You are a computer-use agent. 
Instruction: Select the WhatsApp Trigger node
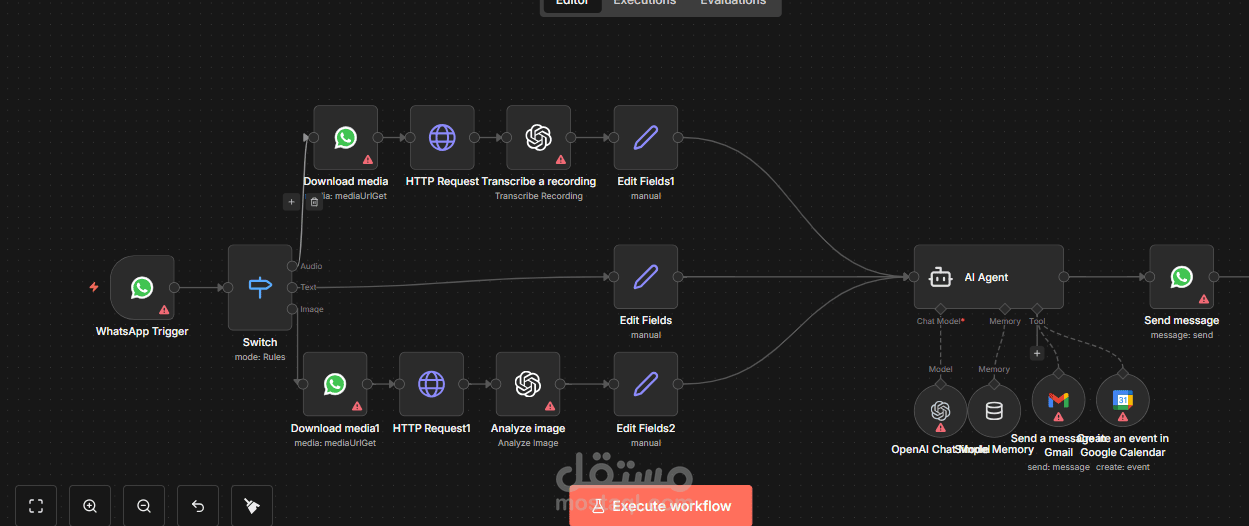[142, 288]
